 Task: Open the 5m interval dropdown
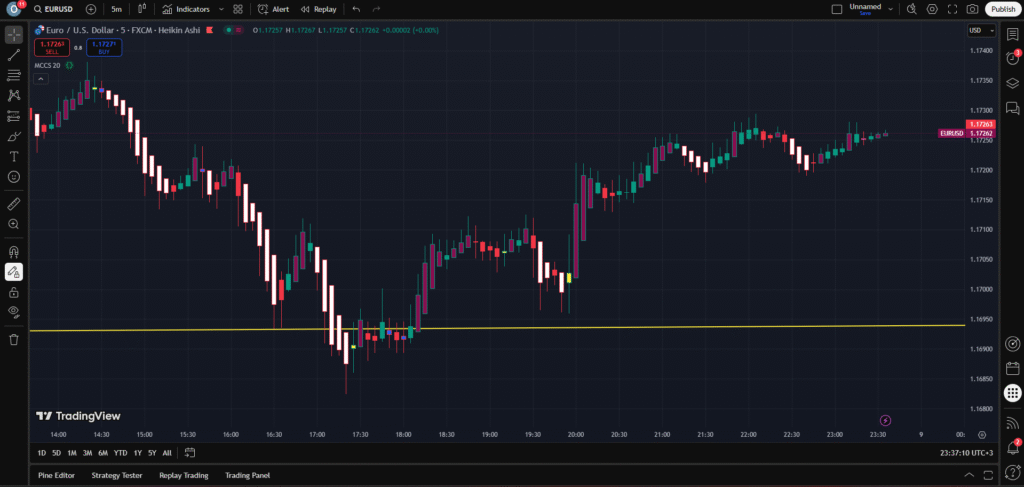pos(116,9)
